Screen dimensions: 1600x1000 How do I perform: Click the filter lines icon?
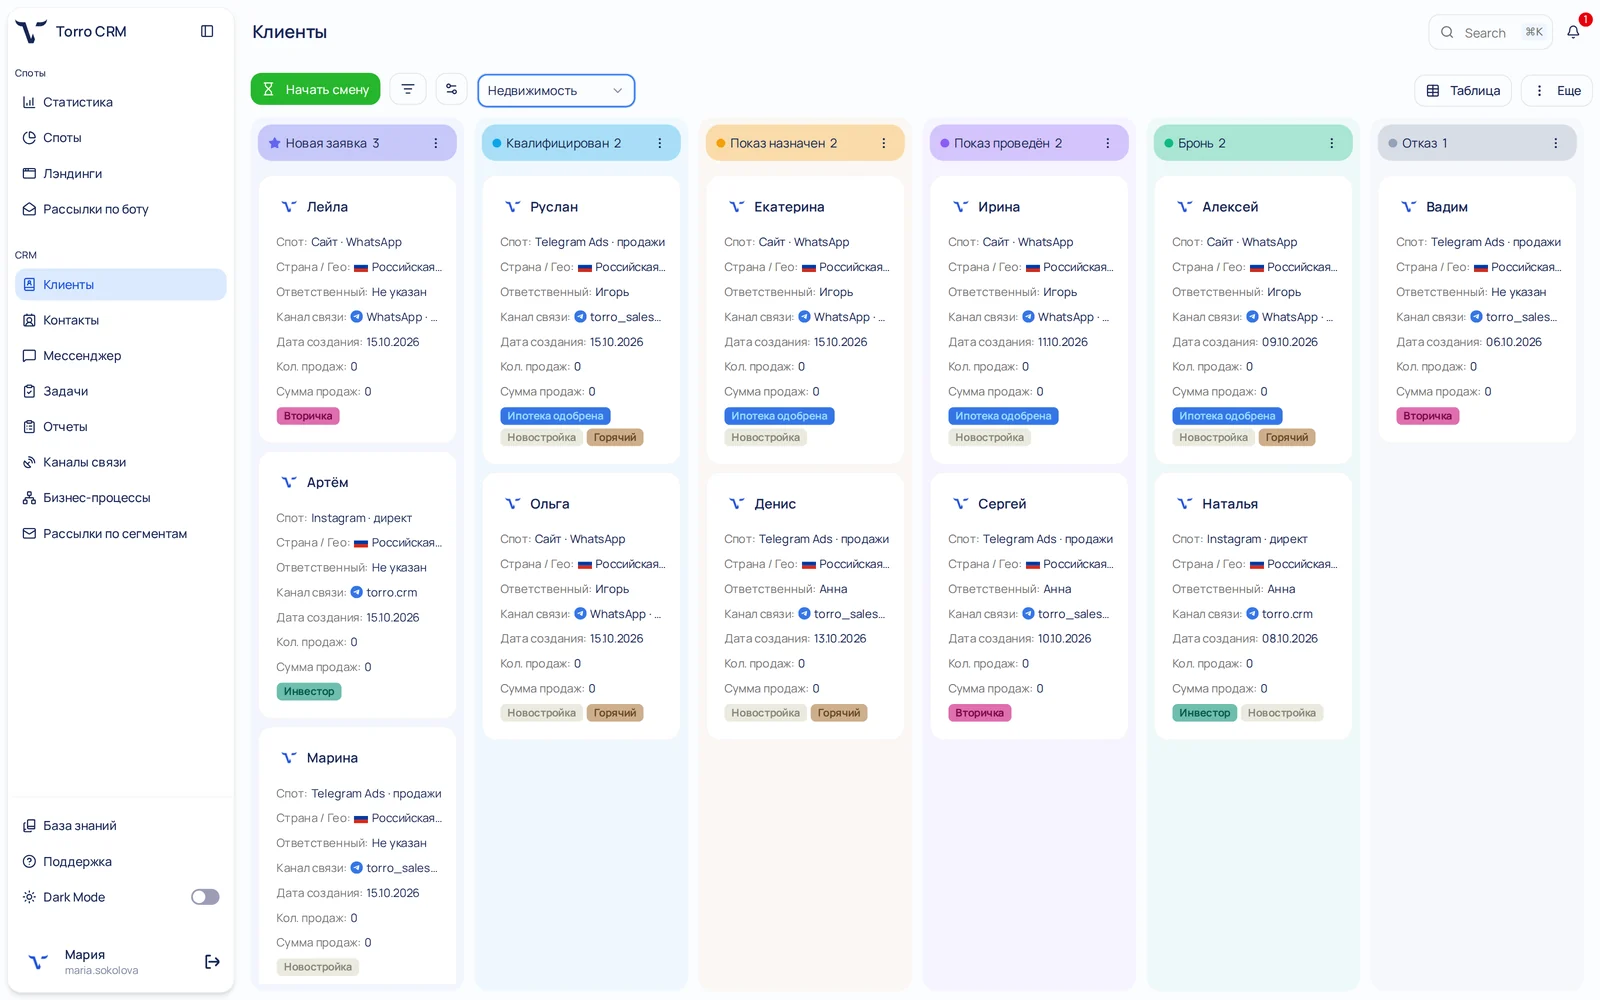pyautogui.click(x=408, y=89)
